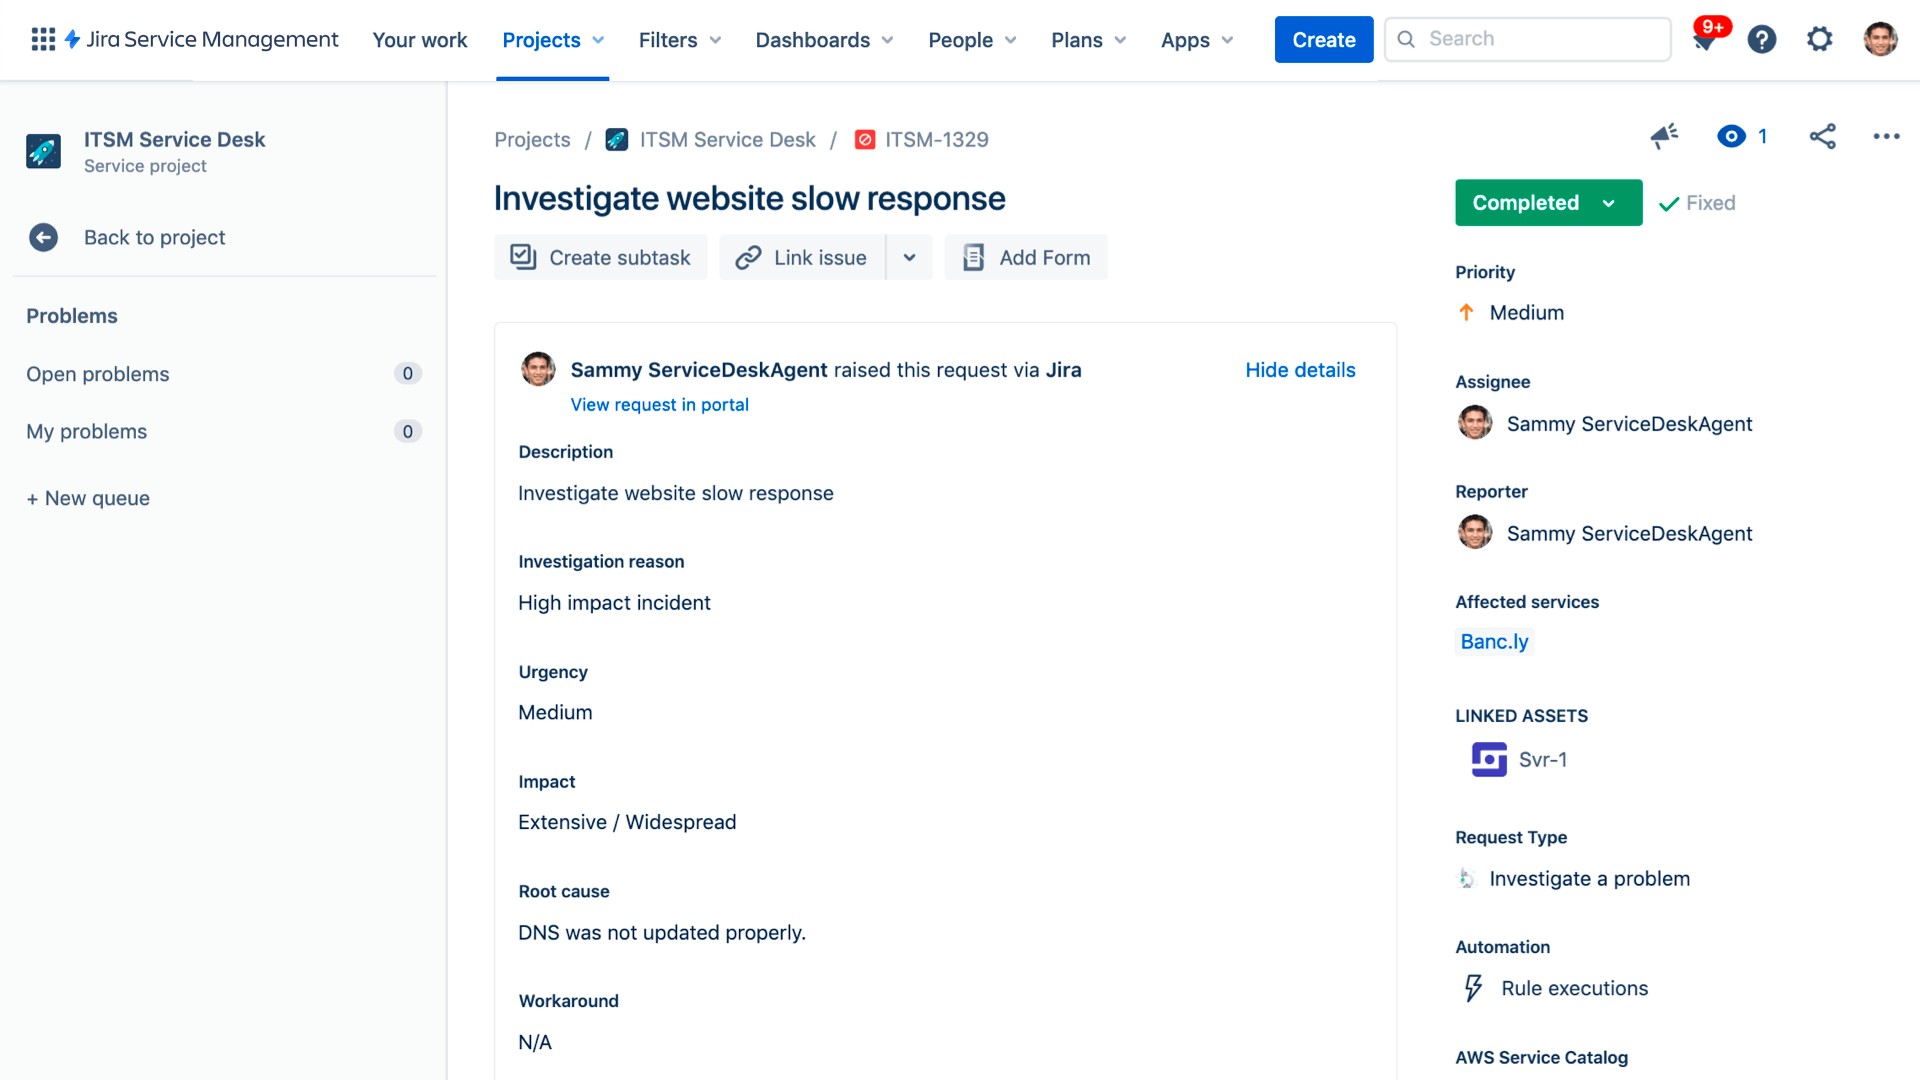Viewport: 1920px width, 1080px height.
Task: Expand the Projects breadcrumb dropdown
Action: pyautogui.click(x=531, y=138)
